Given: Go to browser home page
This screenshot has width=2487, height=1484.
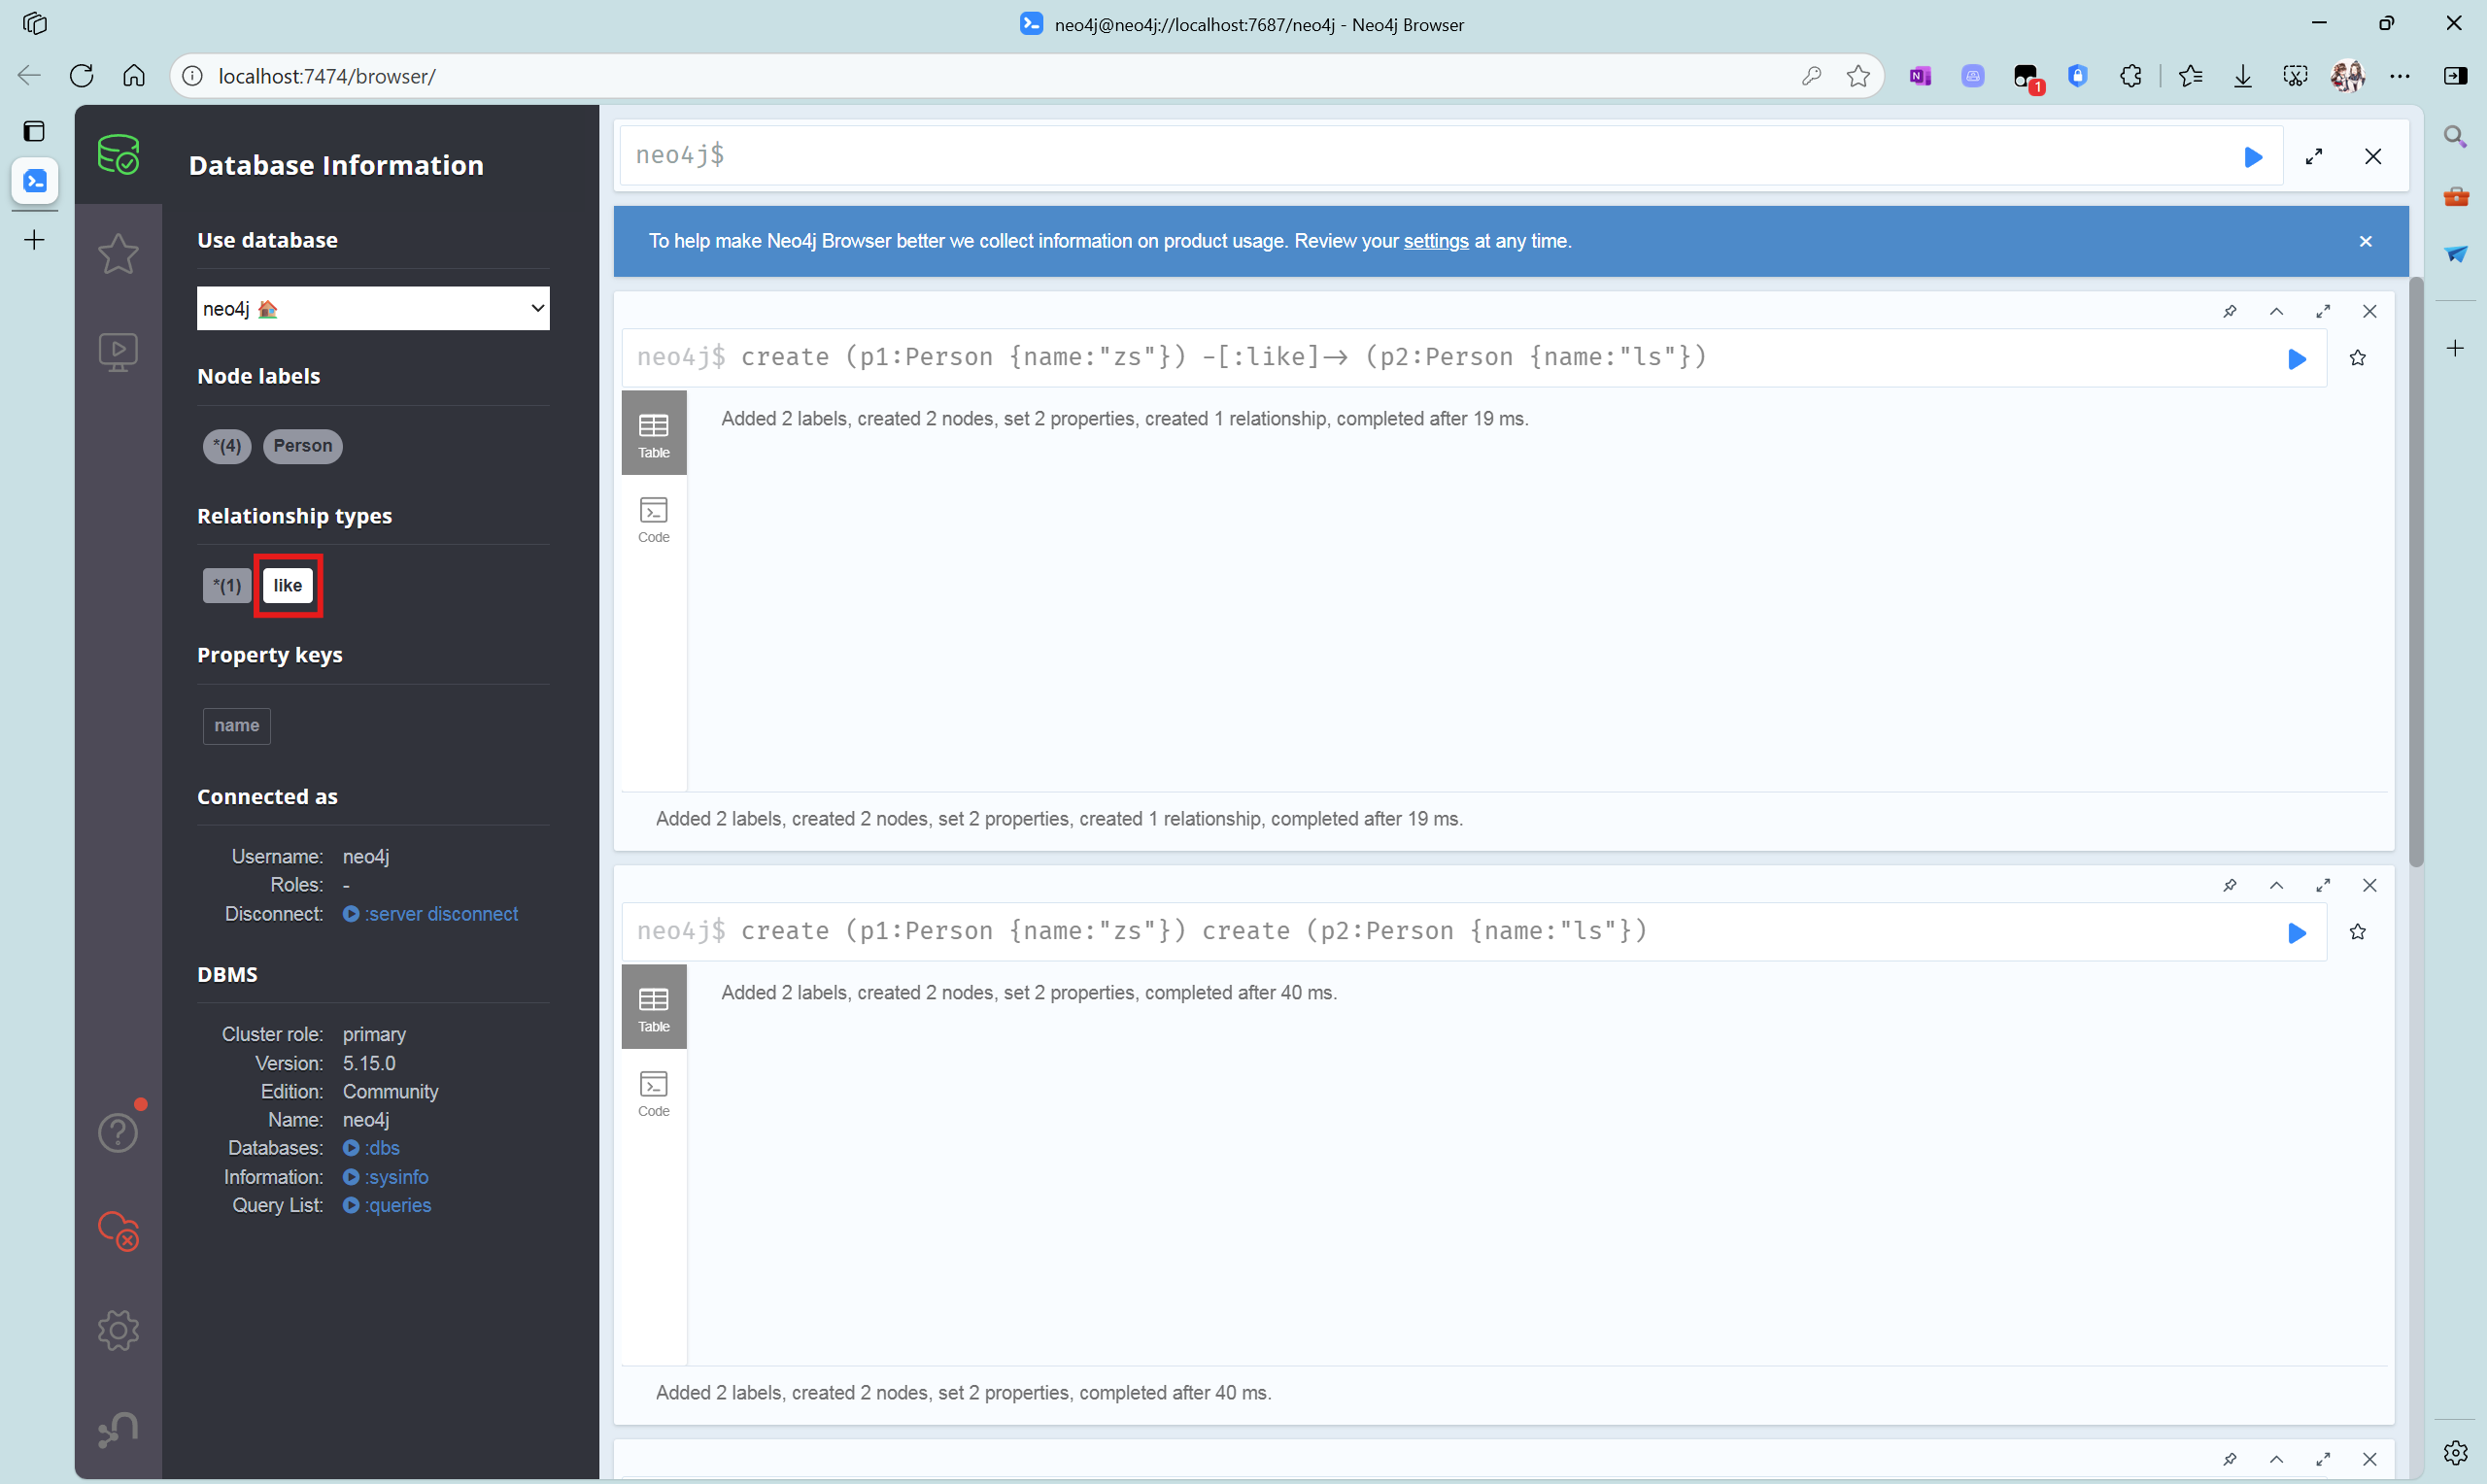Looking at the screenshot, I should pyautogui.click(x=134, y=76).
